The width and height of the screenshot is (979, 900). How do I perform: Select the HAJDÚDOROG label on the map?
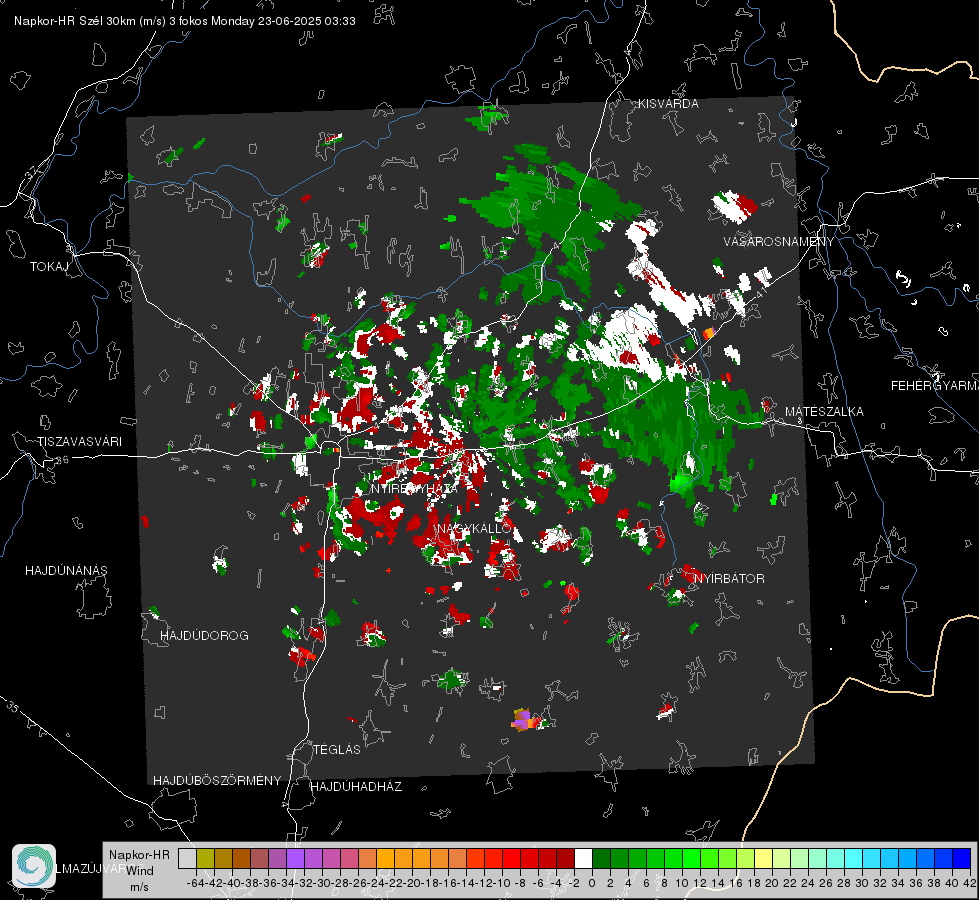click(204, 635)
